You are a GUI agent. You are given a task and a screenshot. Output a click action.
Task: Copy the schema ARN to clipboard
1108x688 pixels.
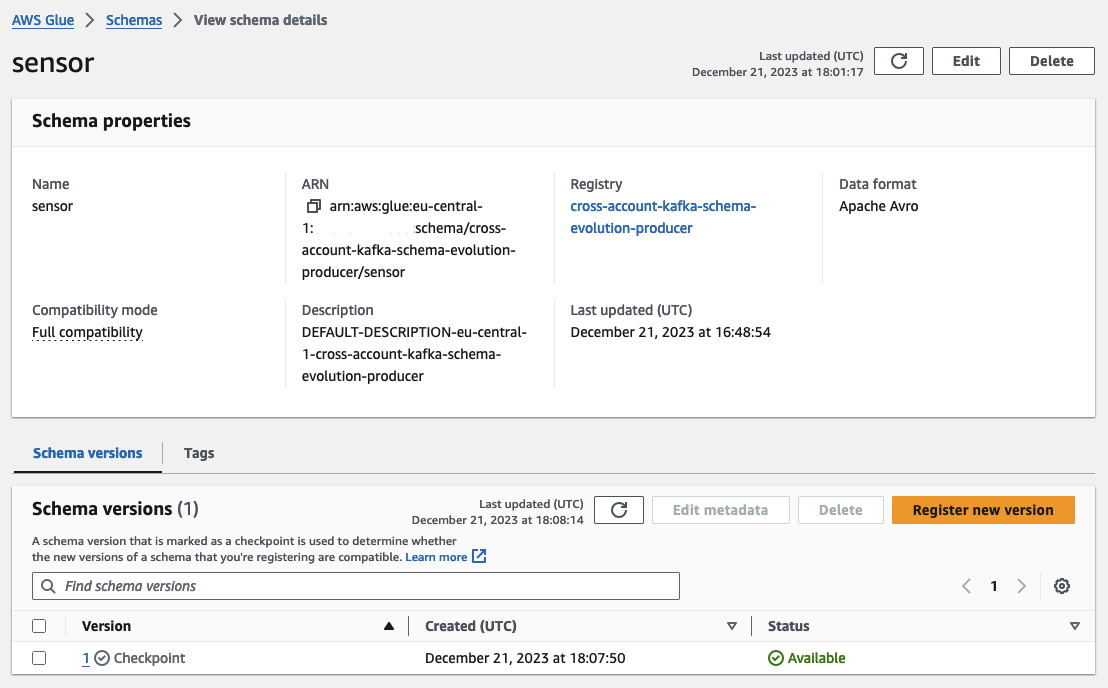pos(314,206)
